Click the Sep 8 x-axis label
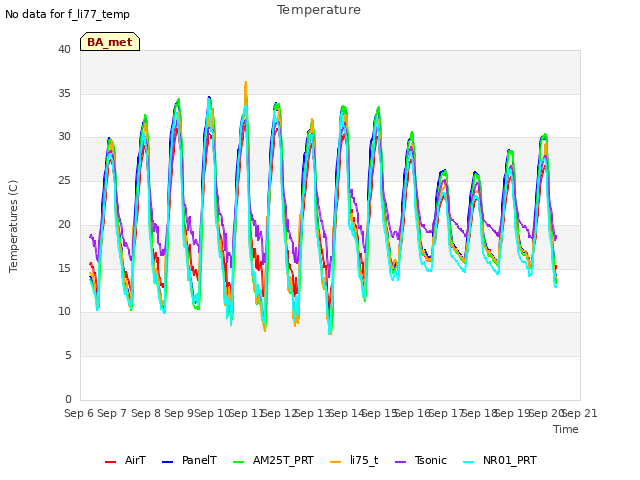640x480 pixels. pos(146,413)
